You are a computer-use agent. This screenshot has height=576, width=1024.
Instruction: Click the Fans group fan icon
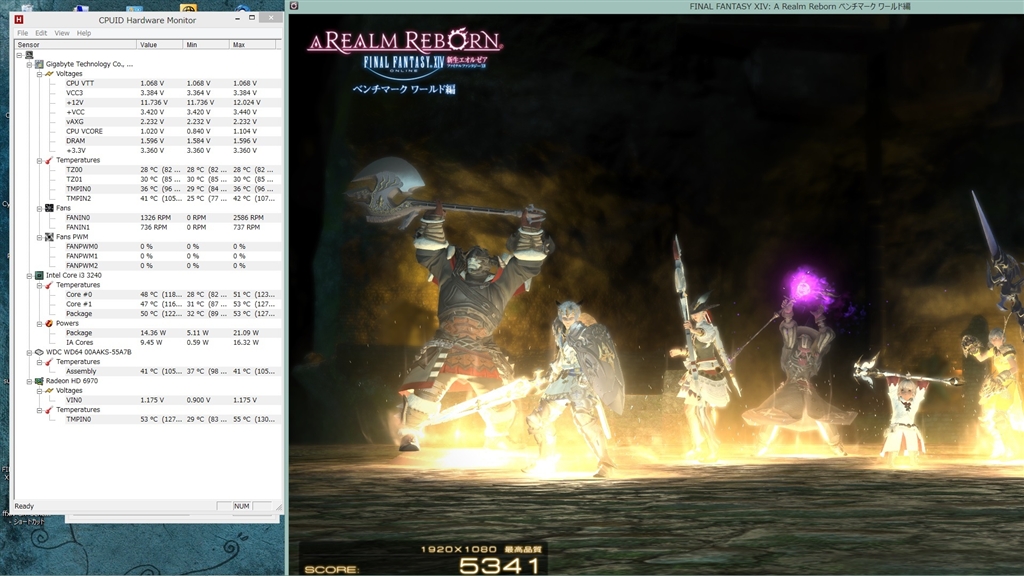pyautogui.click(x=49, y=208)
